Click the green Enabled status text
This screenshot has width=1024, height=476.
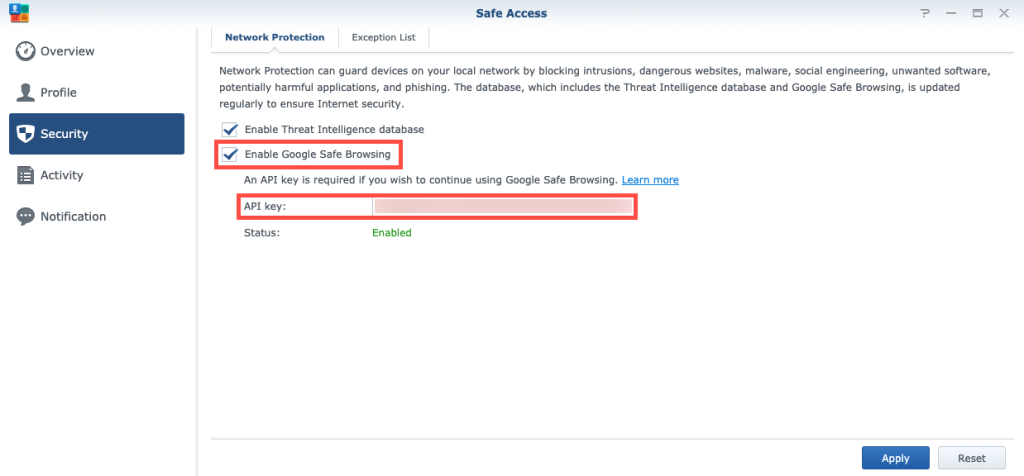click(392, 232)
